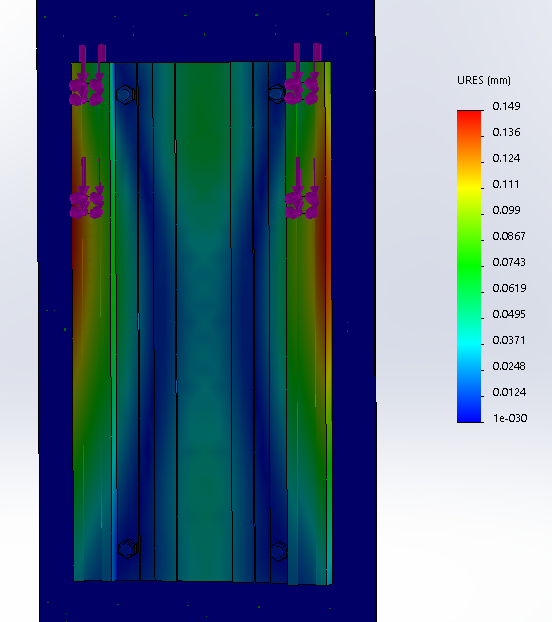Click the 0.111 legend label
The width and height of the screenshot is (552, 622).
[506, 184]
